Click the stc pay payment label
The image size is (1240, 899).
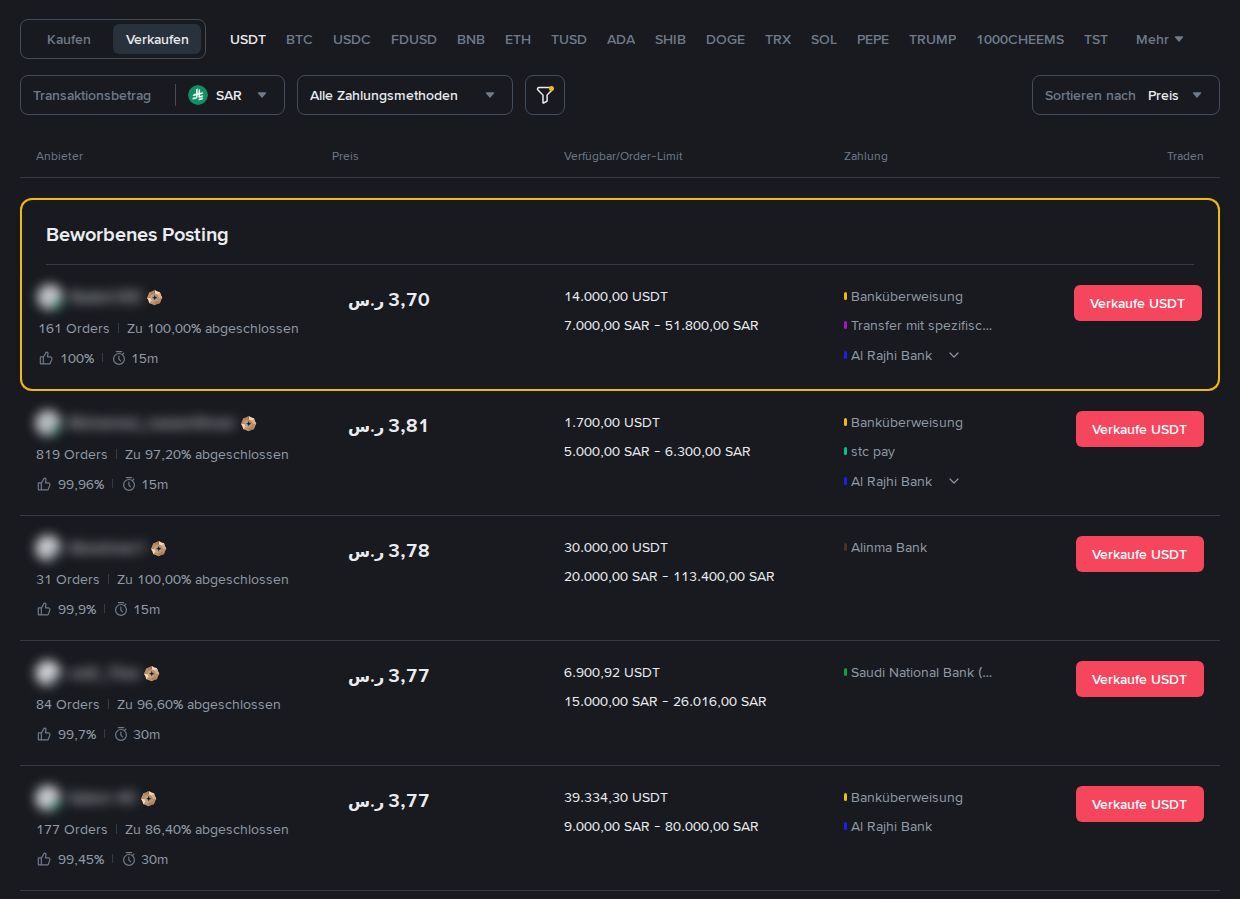pyautogui.click(x=873, y=451)
